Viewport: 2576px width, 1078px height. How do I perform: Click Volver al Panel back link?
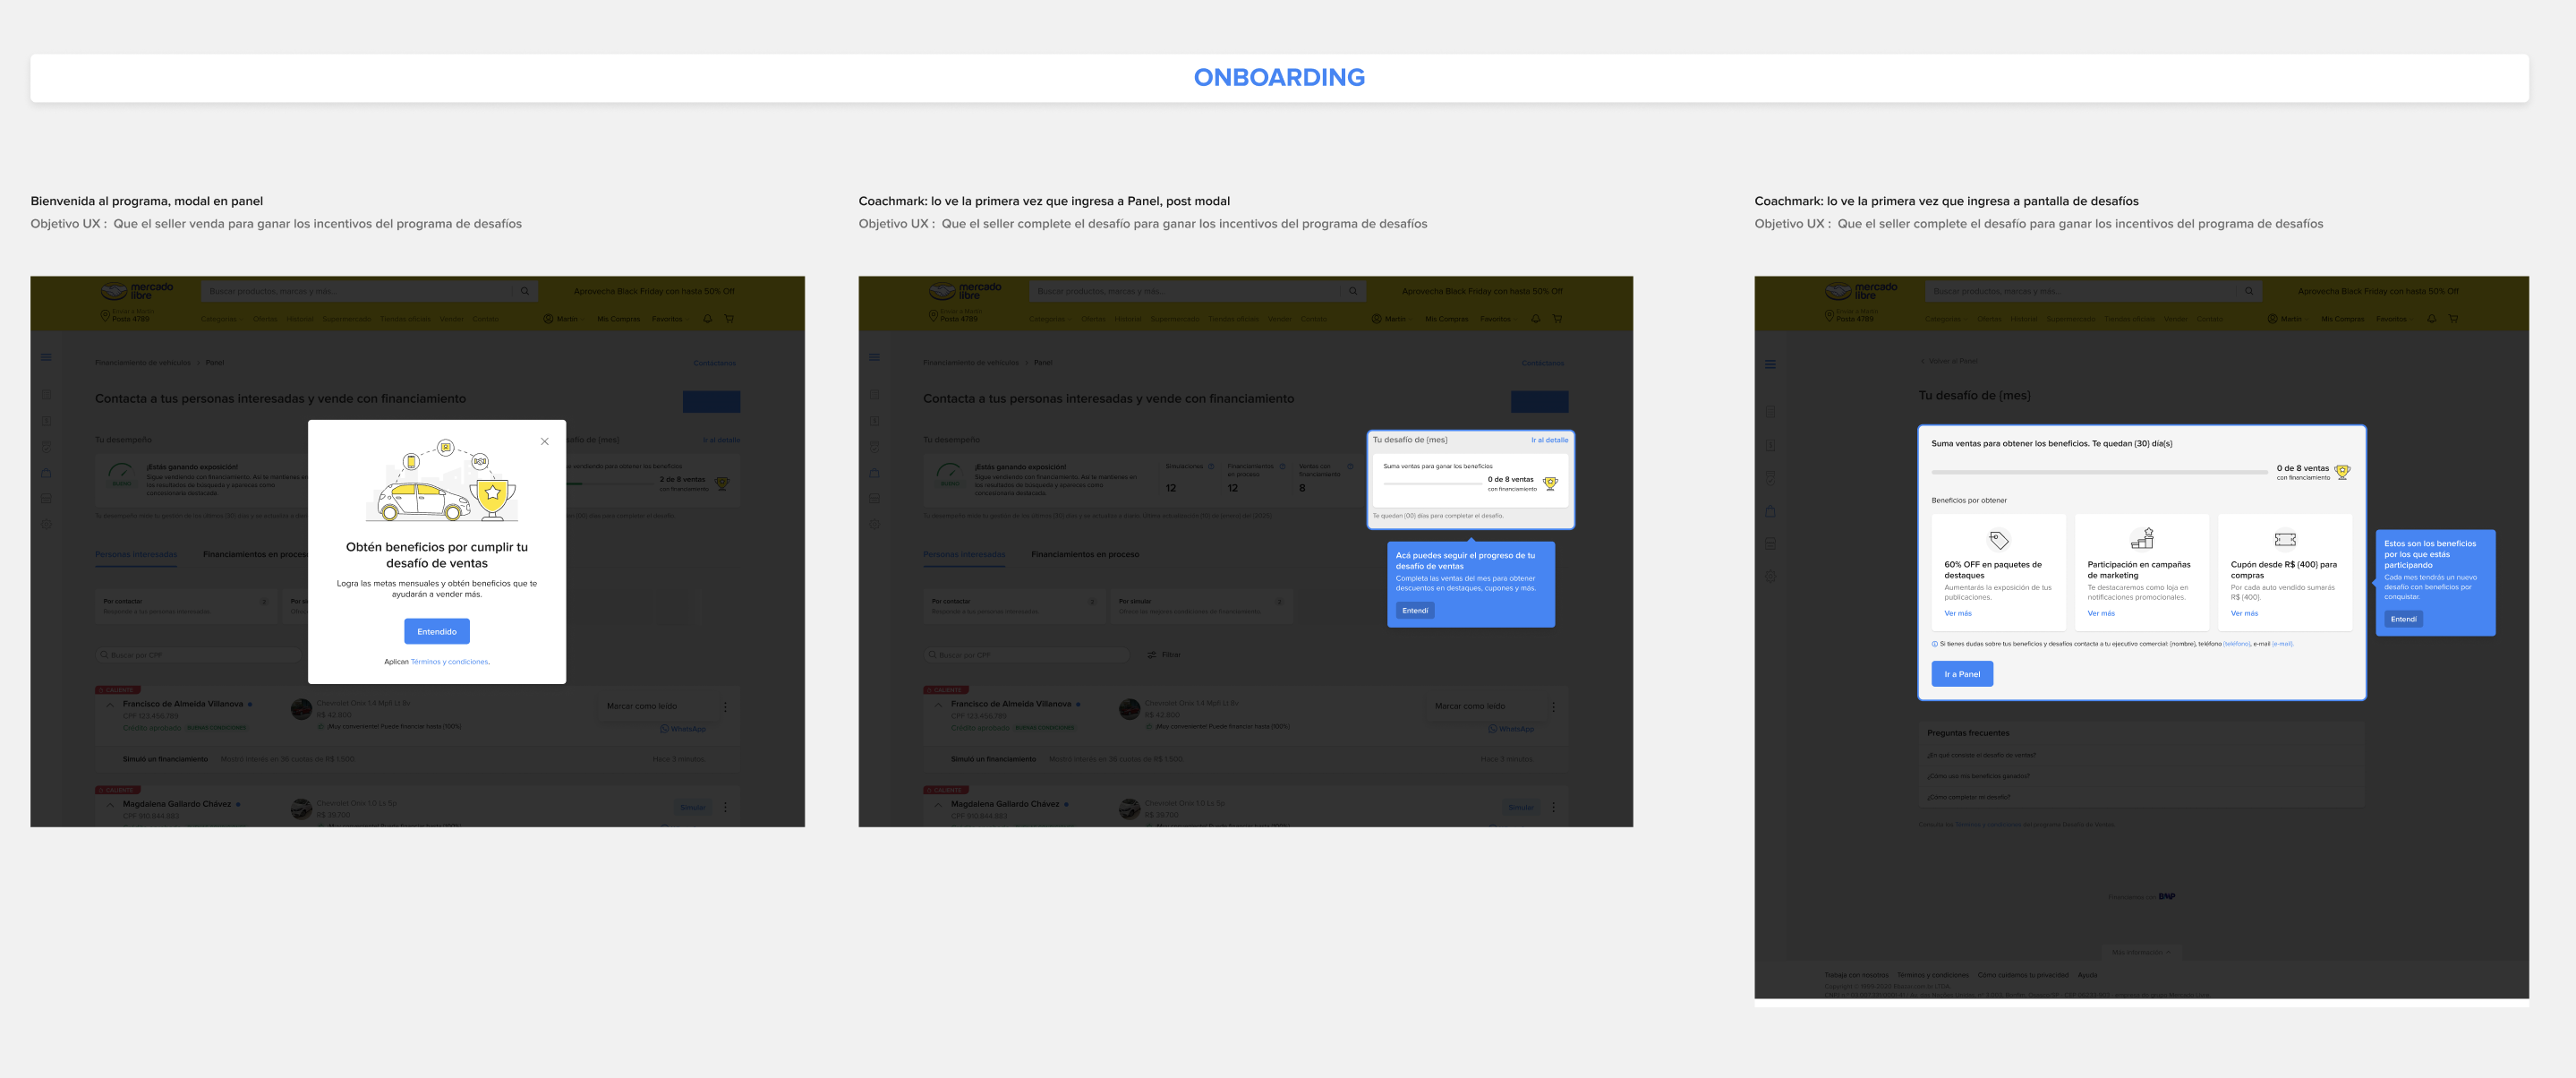1949,361
